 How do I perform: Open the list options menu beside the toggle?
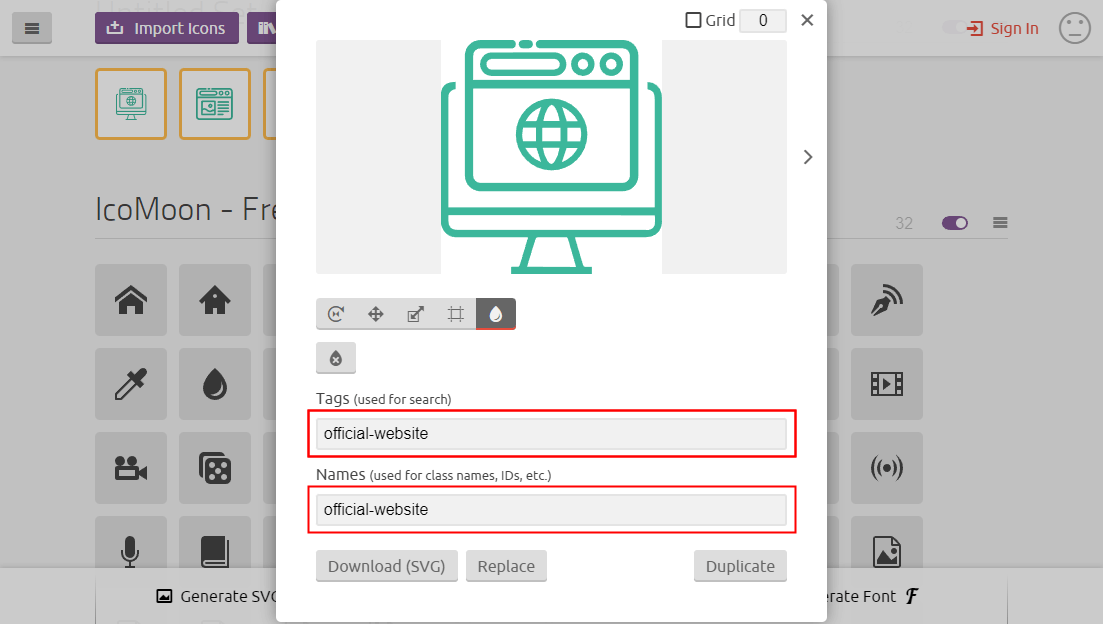1000,222
